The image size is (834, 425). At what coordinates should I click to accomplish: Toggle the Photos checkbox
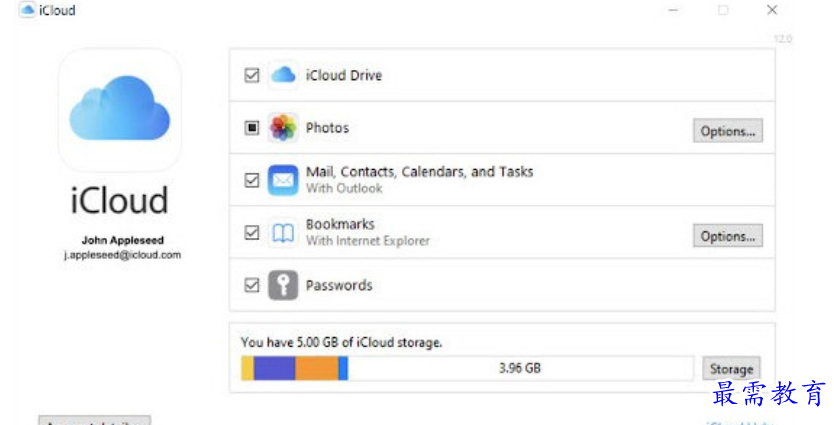(x=252, y=128)
